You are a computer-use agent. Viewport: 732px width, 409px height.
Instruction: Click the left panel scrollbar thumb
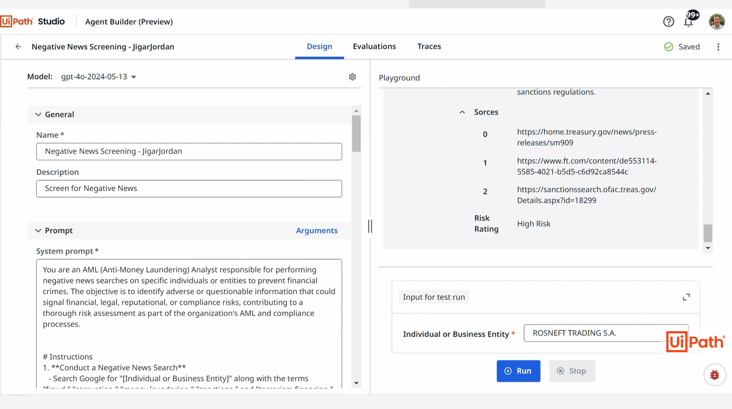[356, 134]
